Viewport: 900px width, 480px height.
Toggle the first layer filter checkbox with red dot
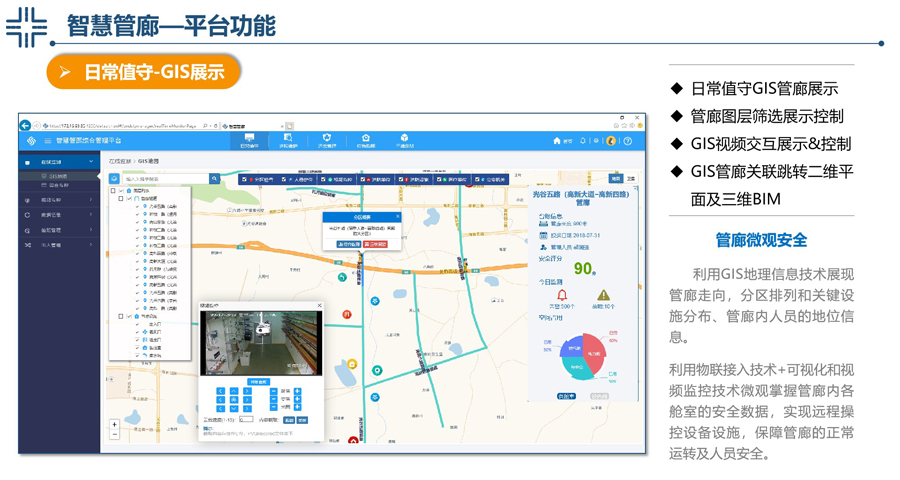[244, 180]
